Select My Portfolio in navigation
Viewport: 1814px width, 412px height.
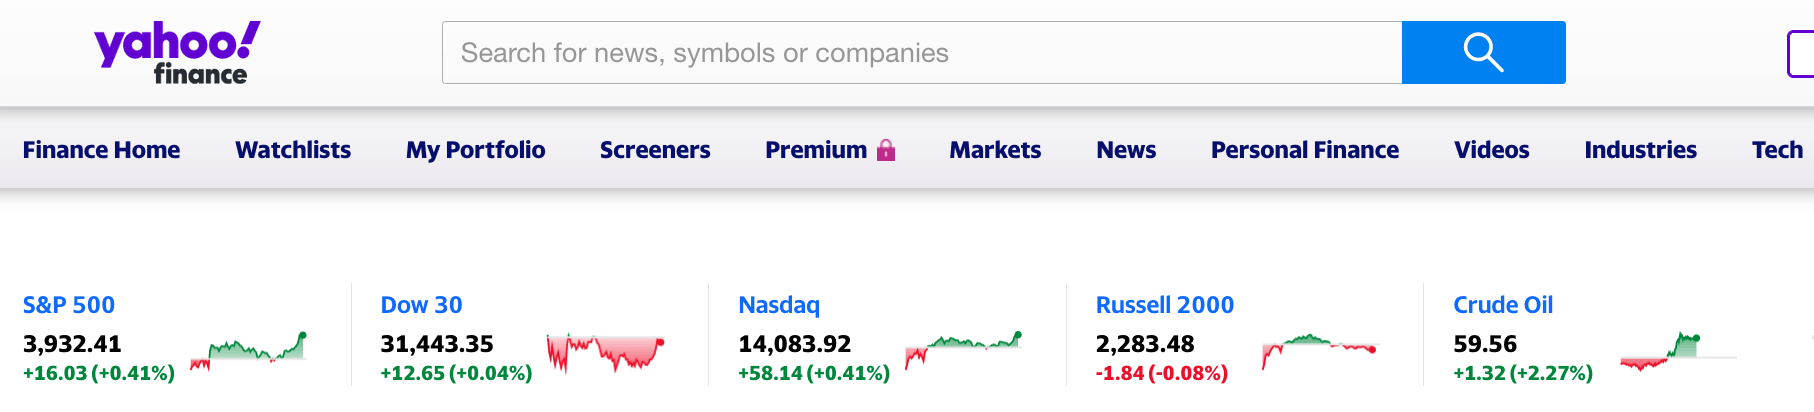coord(476,150)
